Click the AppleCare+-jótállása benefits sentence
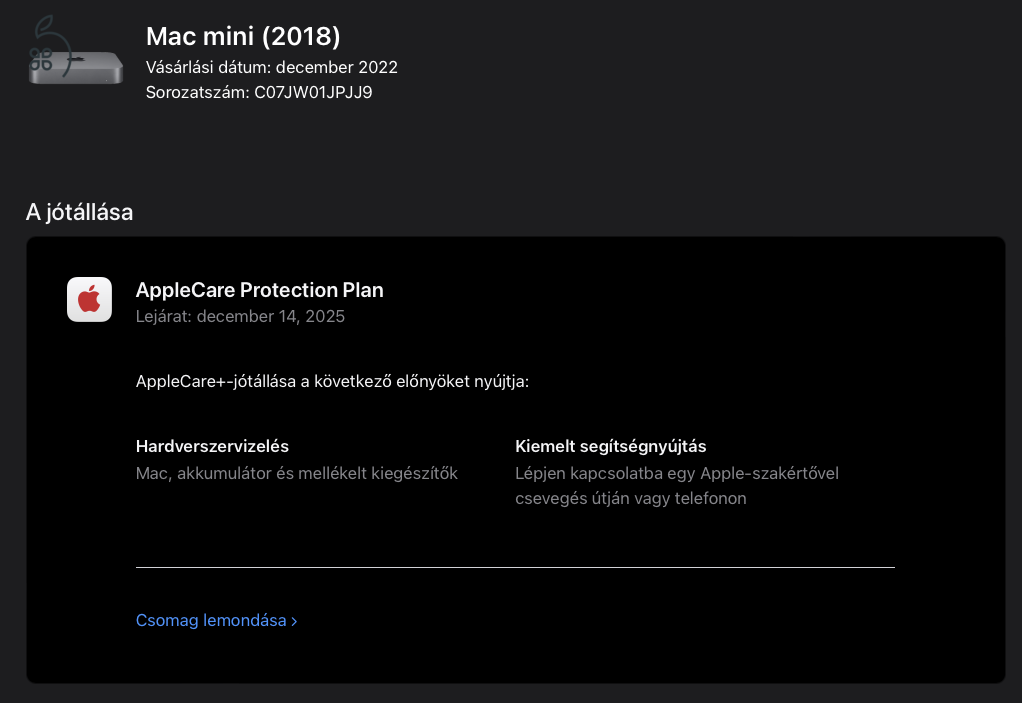Viewport: 1022px width, 703px height. coord(332,382)
